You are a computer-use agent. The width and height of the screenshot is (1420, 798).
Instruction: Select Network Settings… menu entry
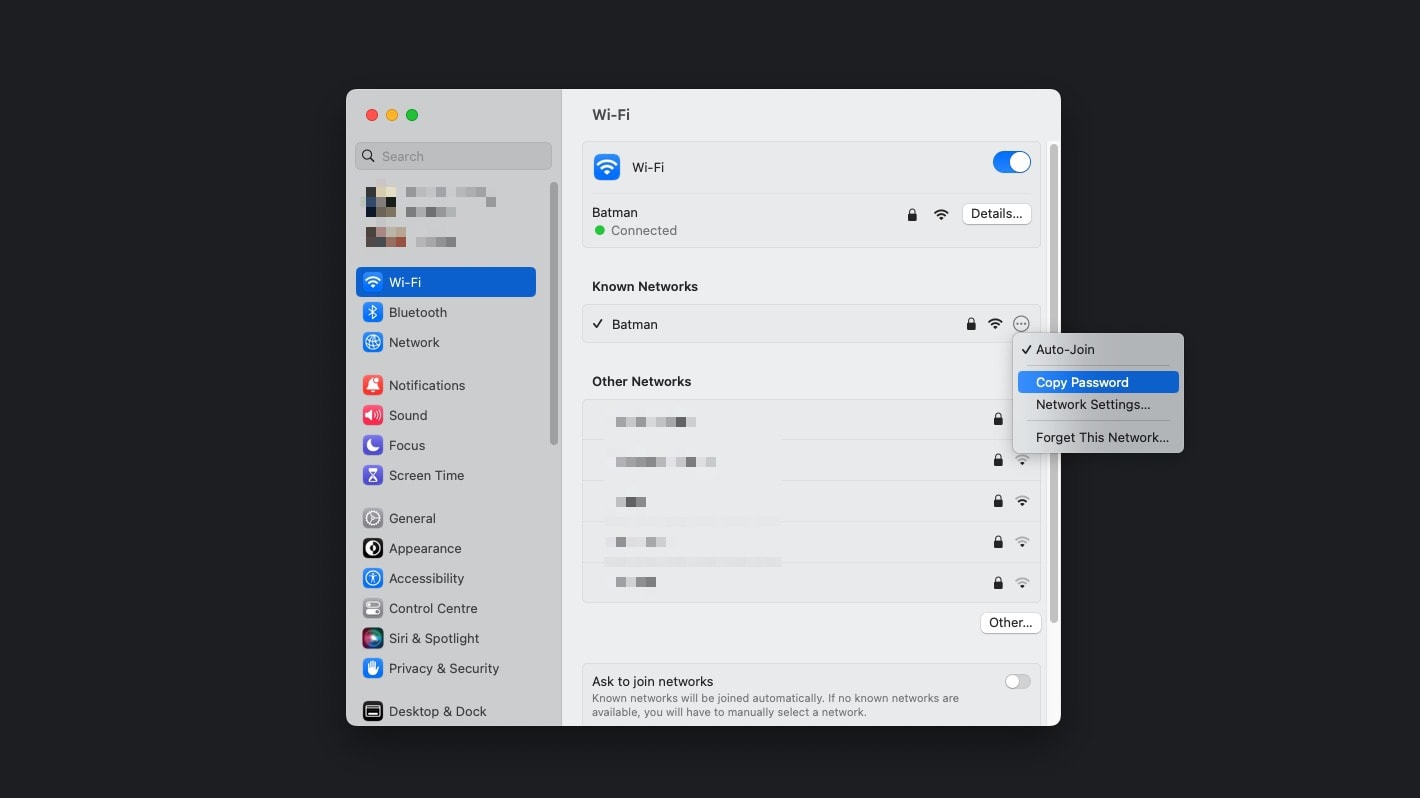pos(1092,405)
